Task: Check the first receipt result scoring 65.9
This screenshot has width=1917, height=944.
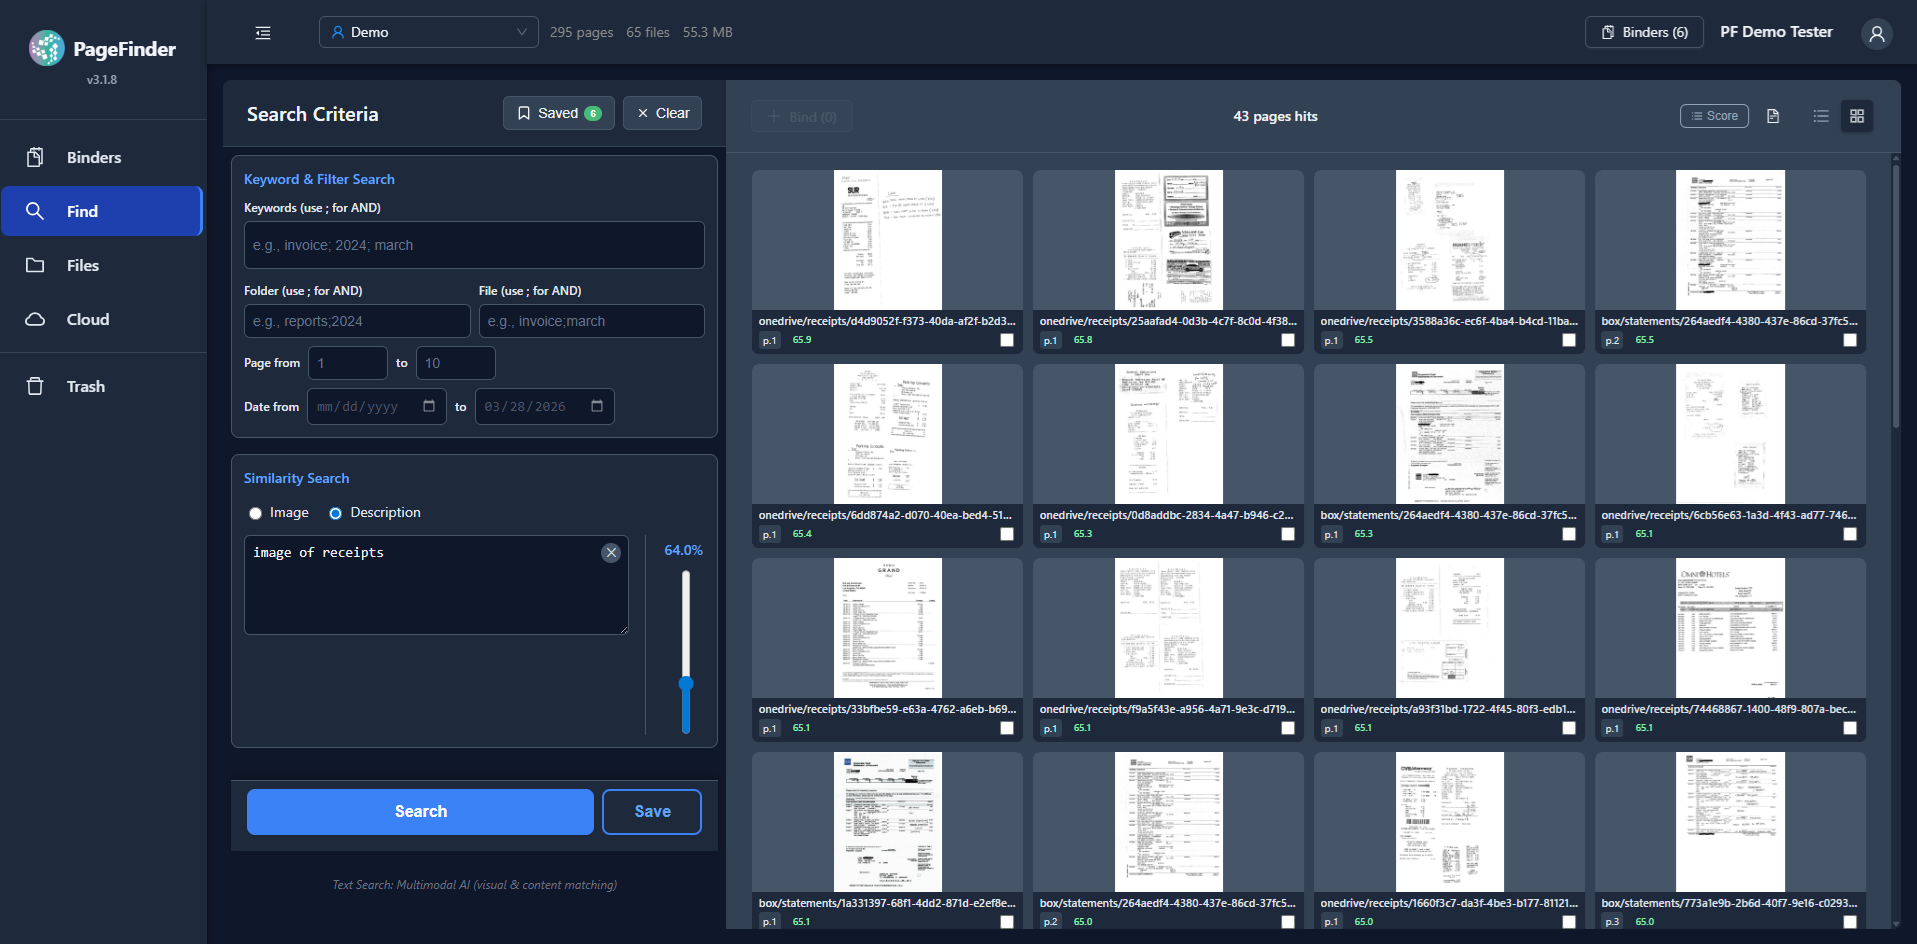Action: (1006, 340)
